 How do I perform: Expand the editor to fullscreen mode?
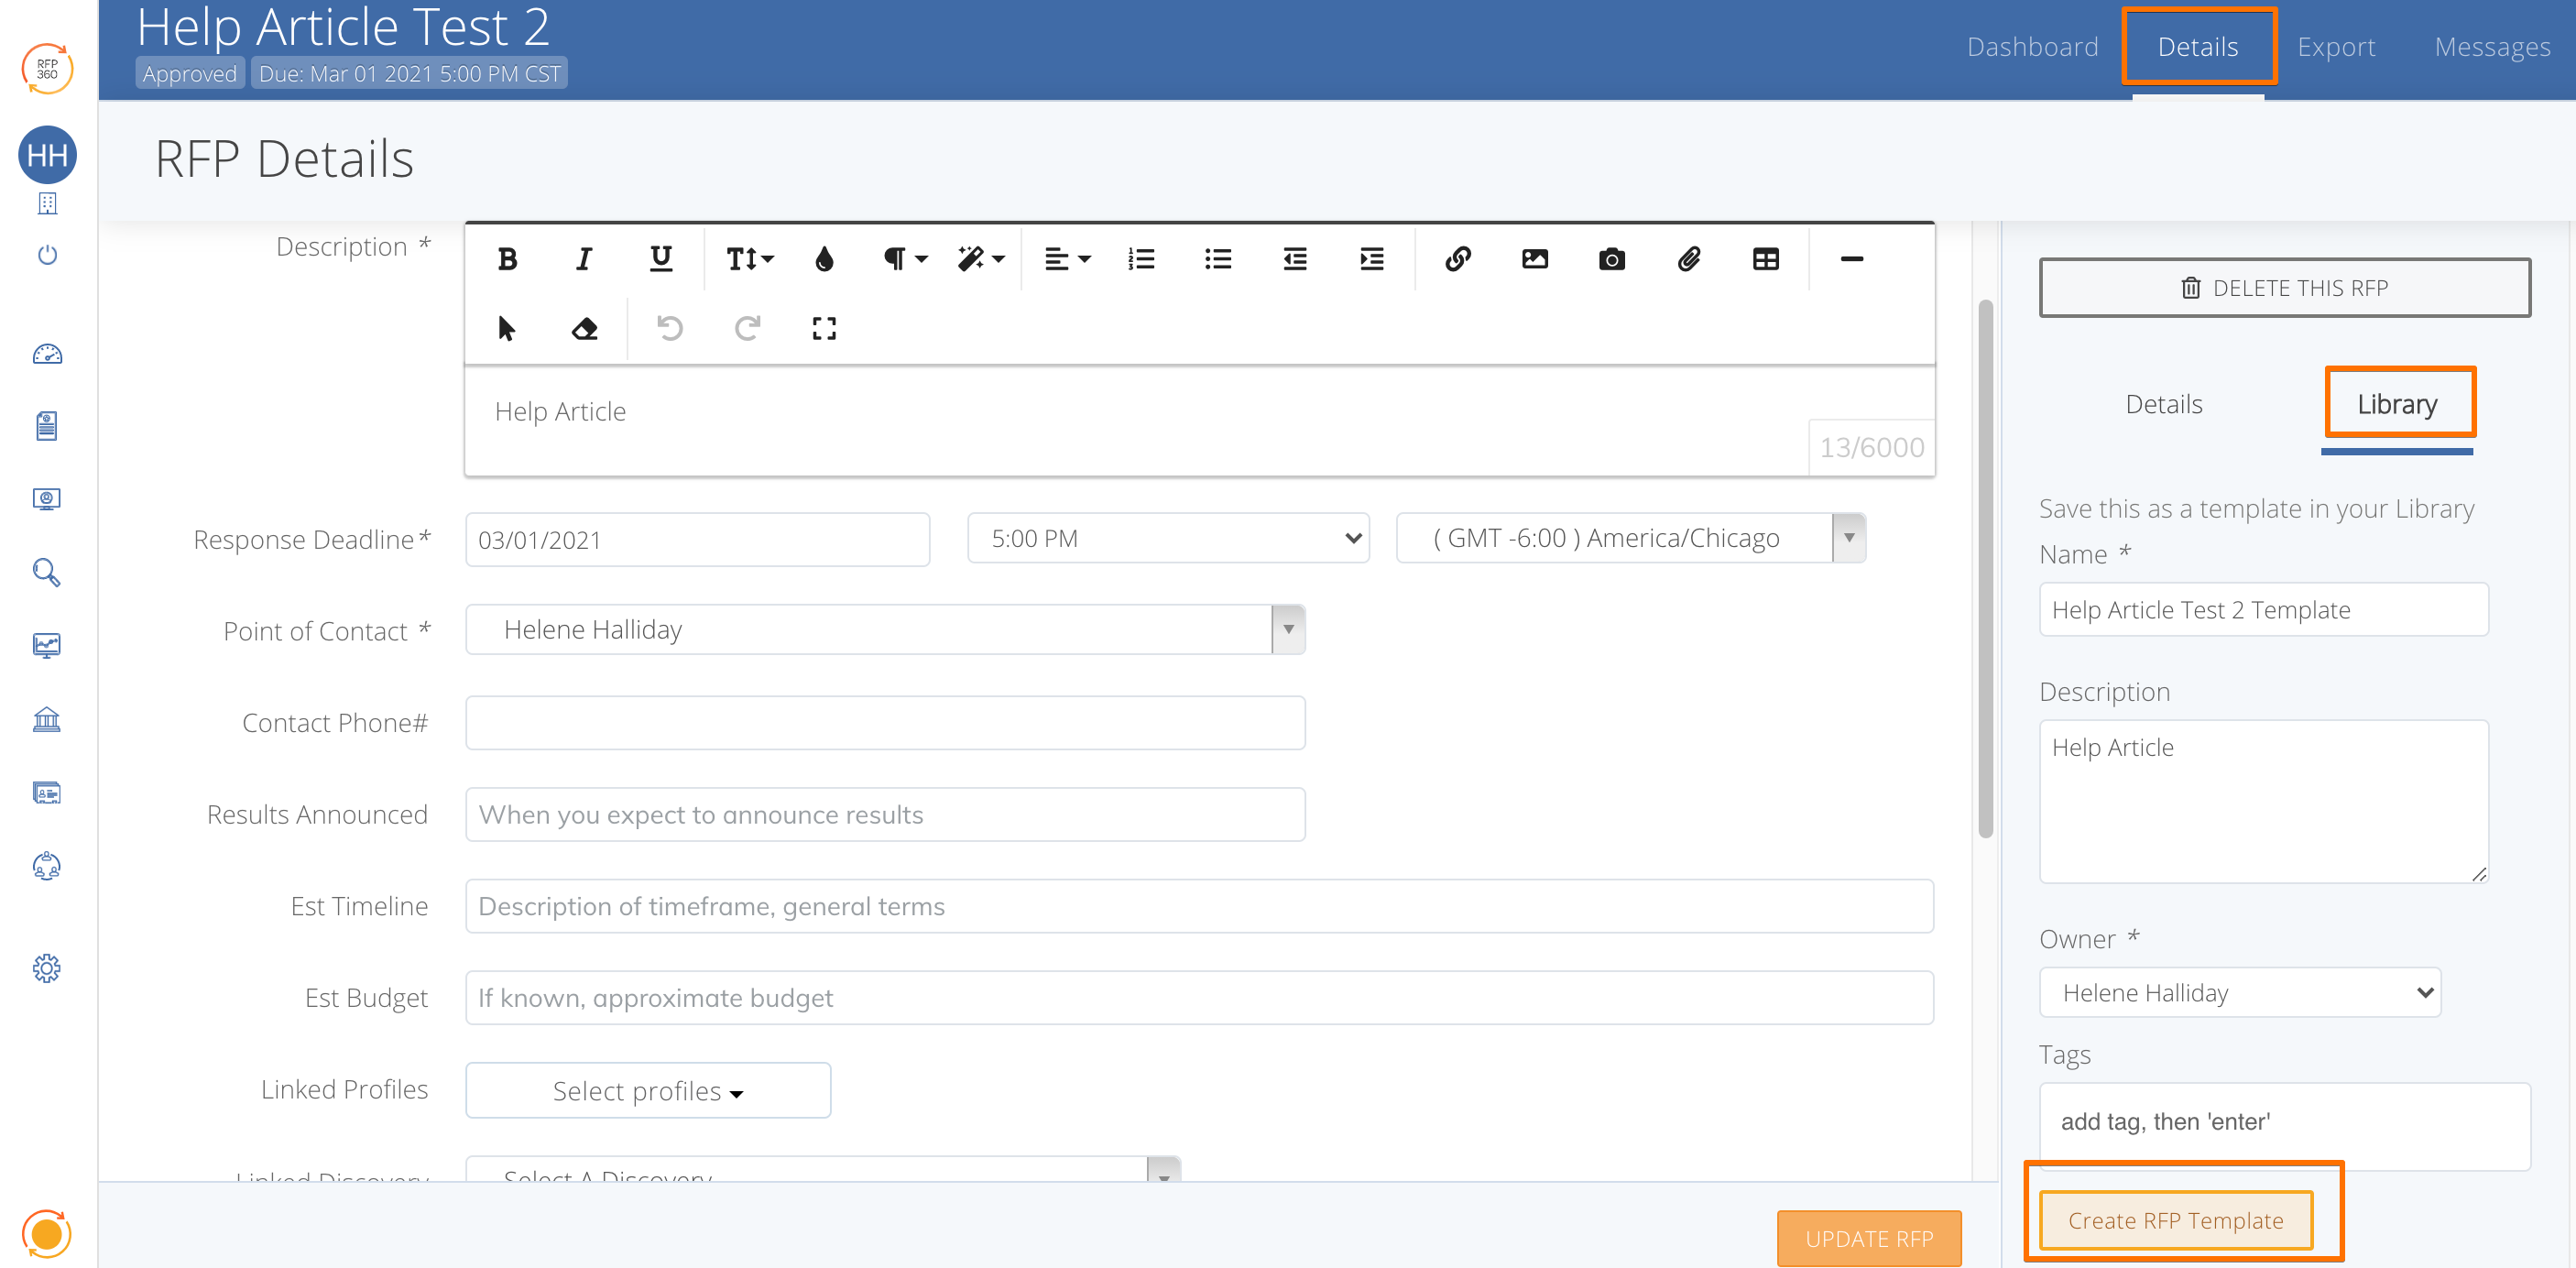coord(823,328)
